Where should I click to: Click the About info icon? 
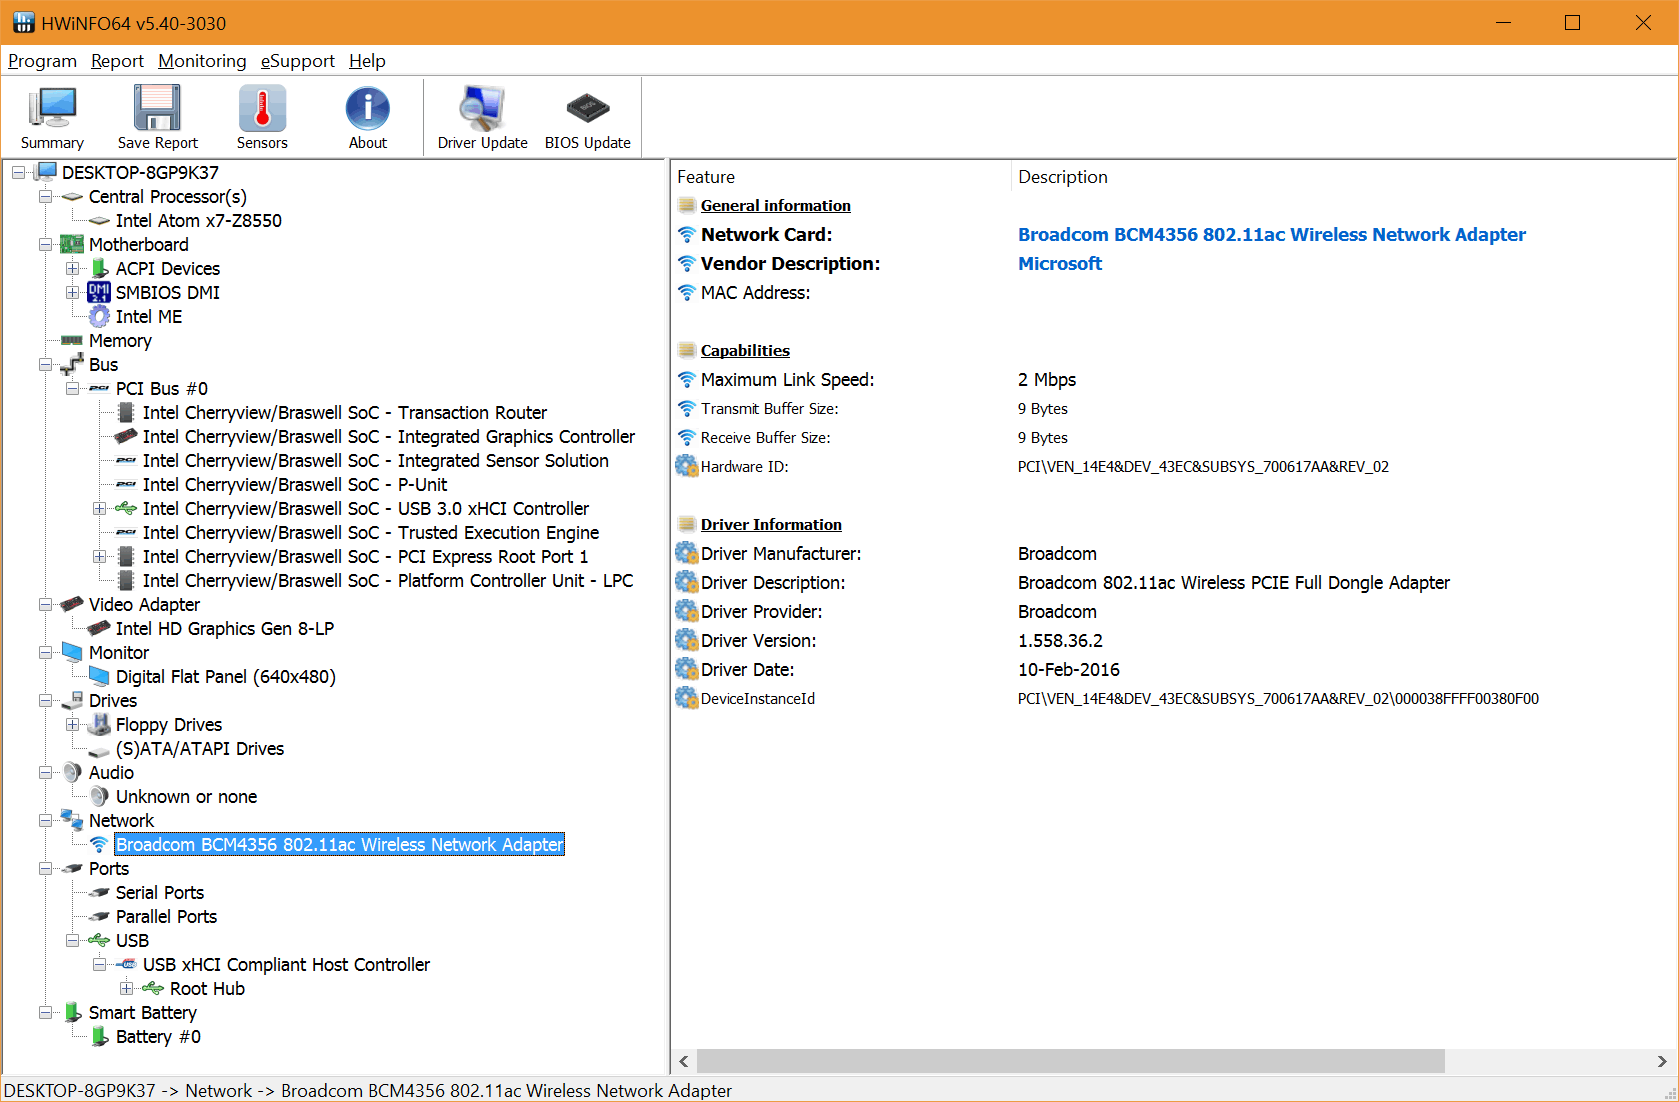pos(367,108)
